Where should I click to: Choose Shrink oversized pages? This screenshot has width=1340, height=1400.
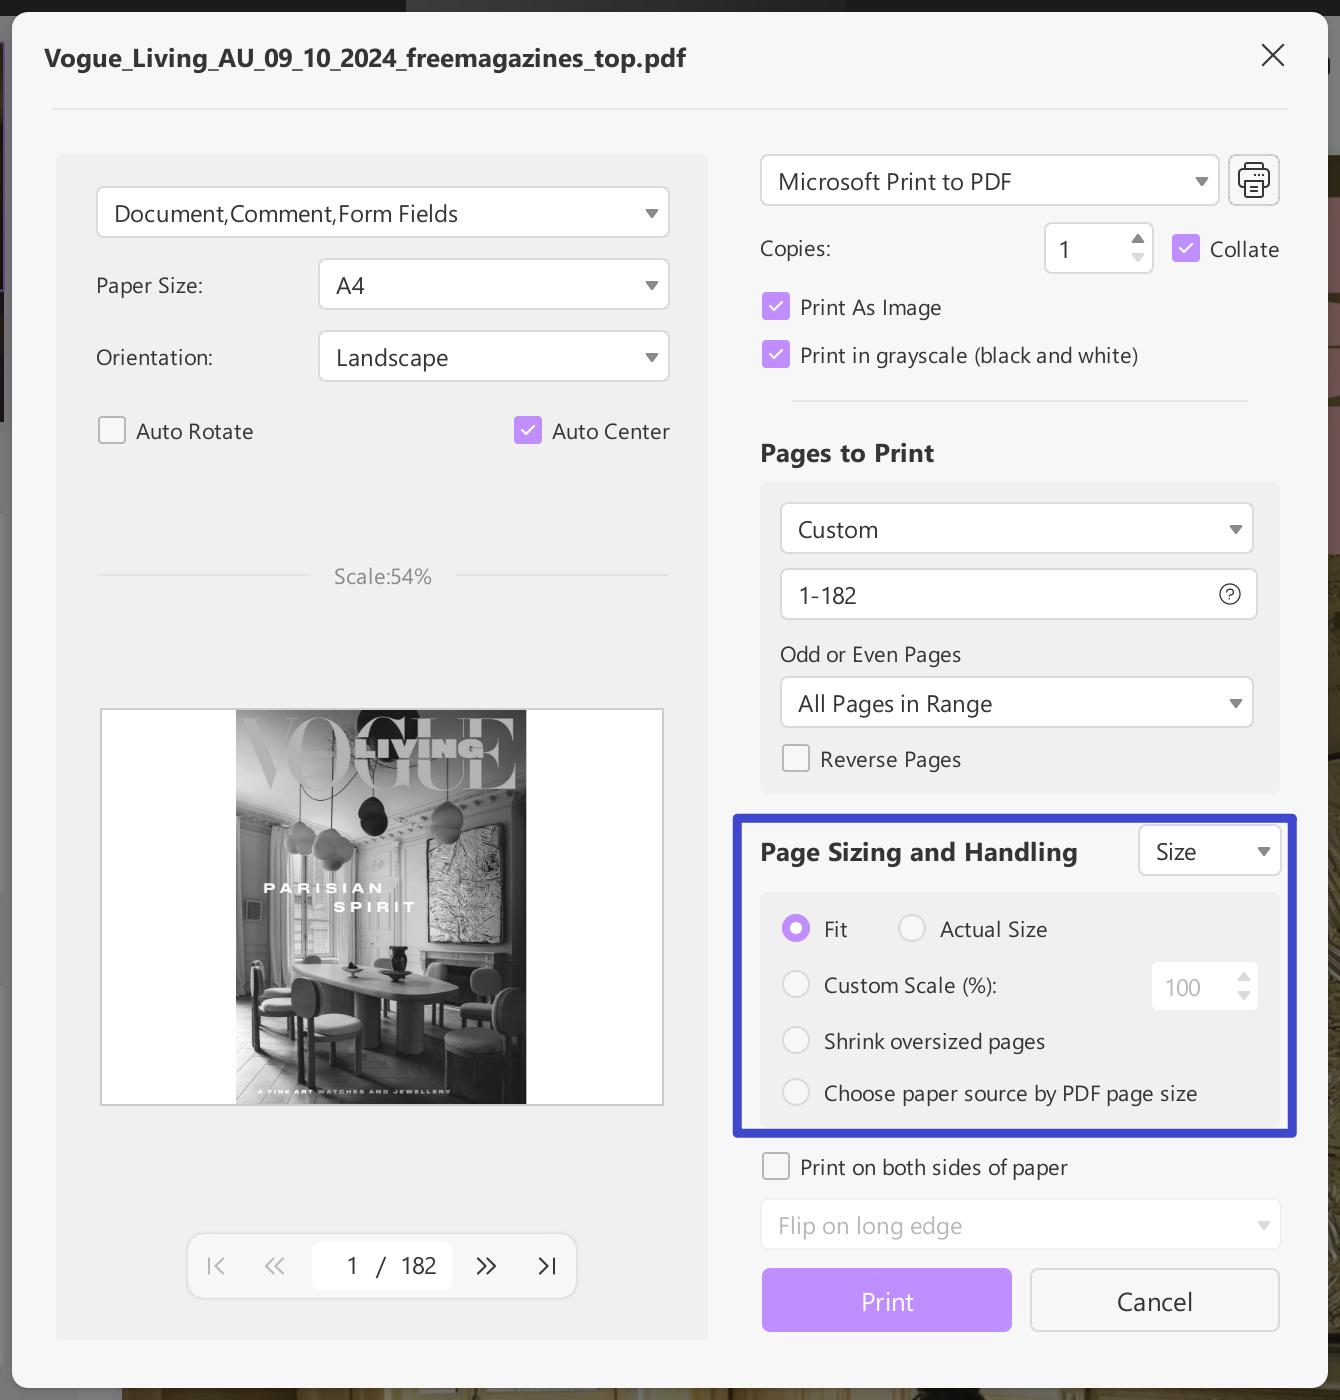point(796,1040)
